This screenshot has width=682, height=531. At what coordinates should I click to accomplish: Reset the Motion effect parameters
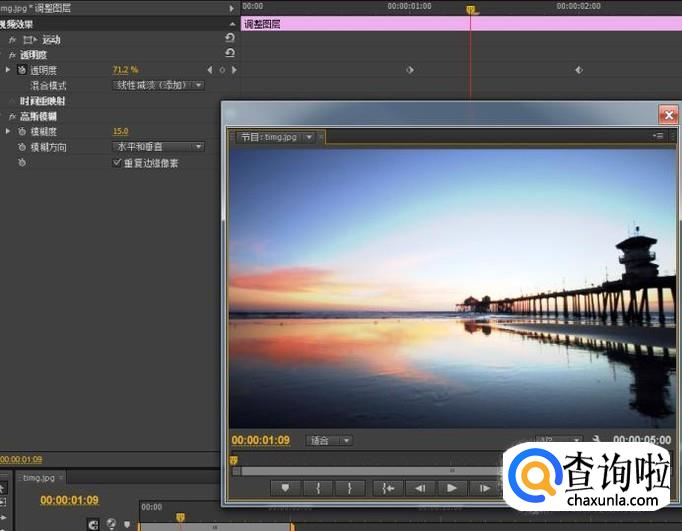tap(230, 38)
